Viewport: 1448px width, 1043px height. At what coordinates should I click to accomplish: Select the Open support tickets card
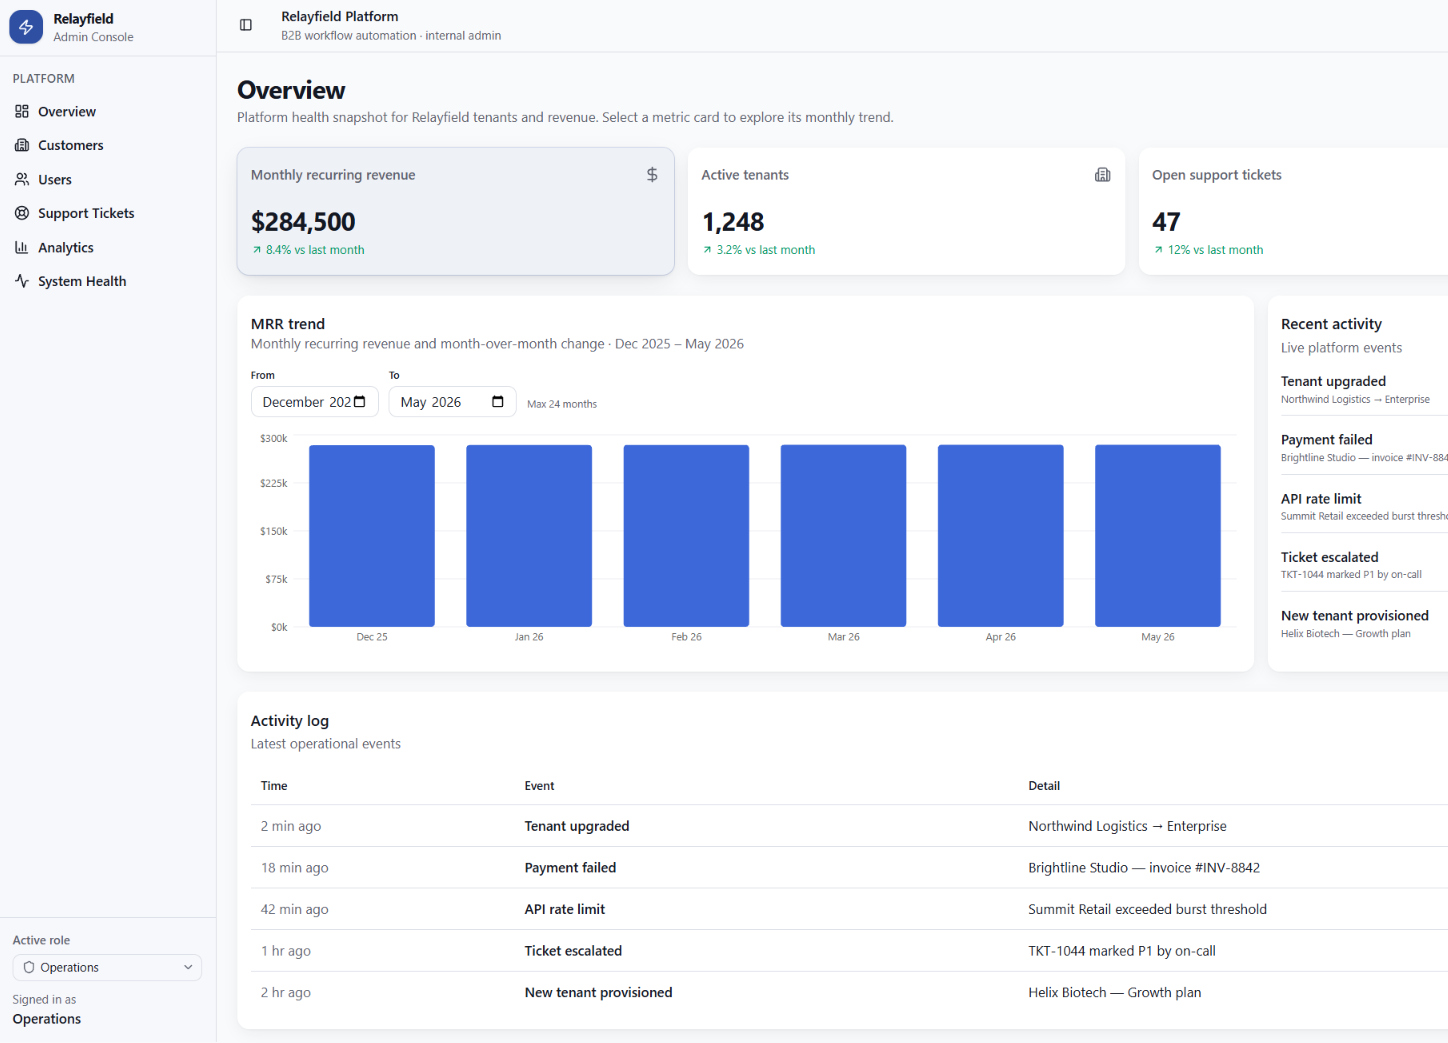tap(1293, 211)
